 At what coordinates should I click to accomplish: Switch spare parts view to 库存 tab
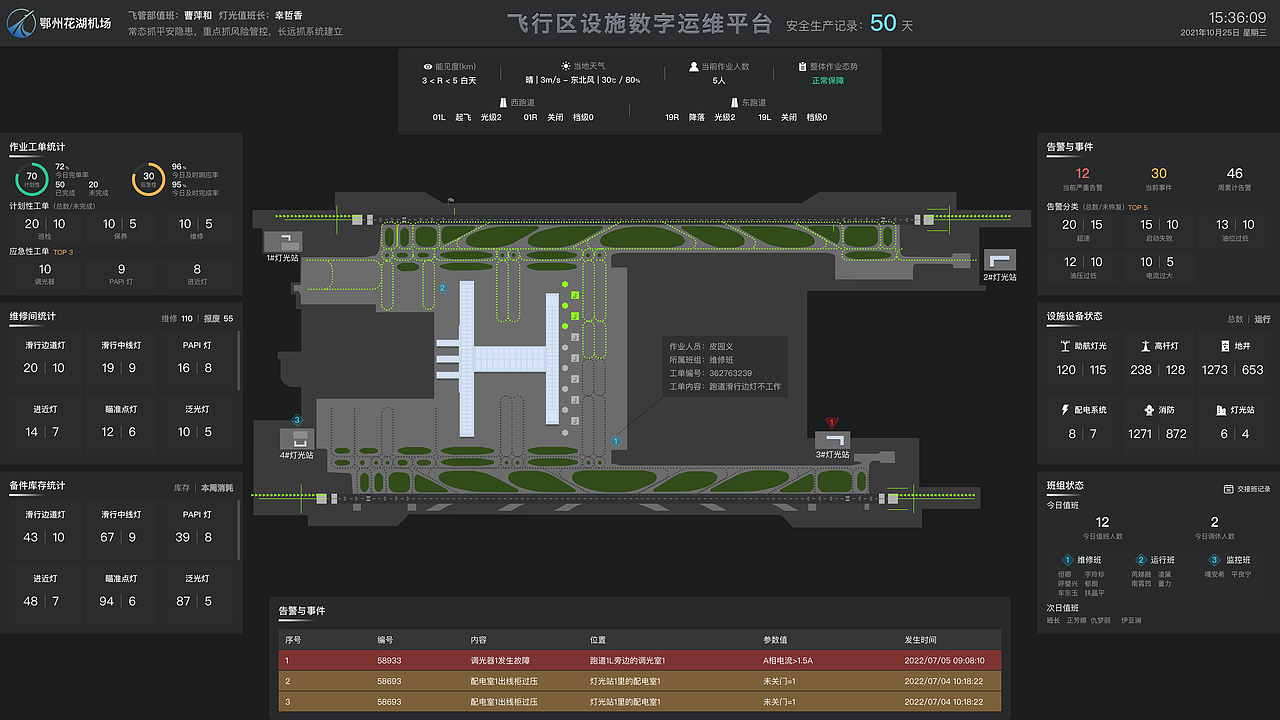coord(182,488)
